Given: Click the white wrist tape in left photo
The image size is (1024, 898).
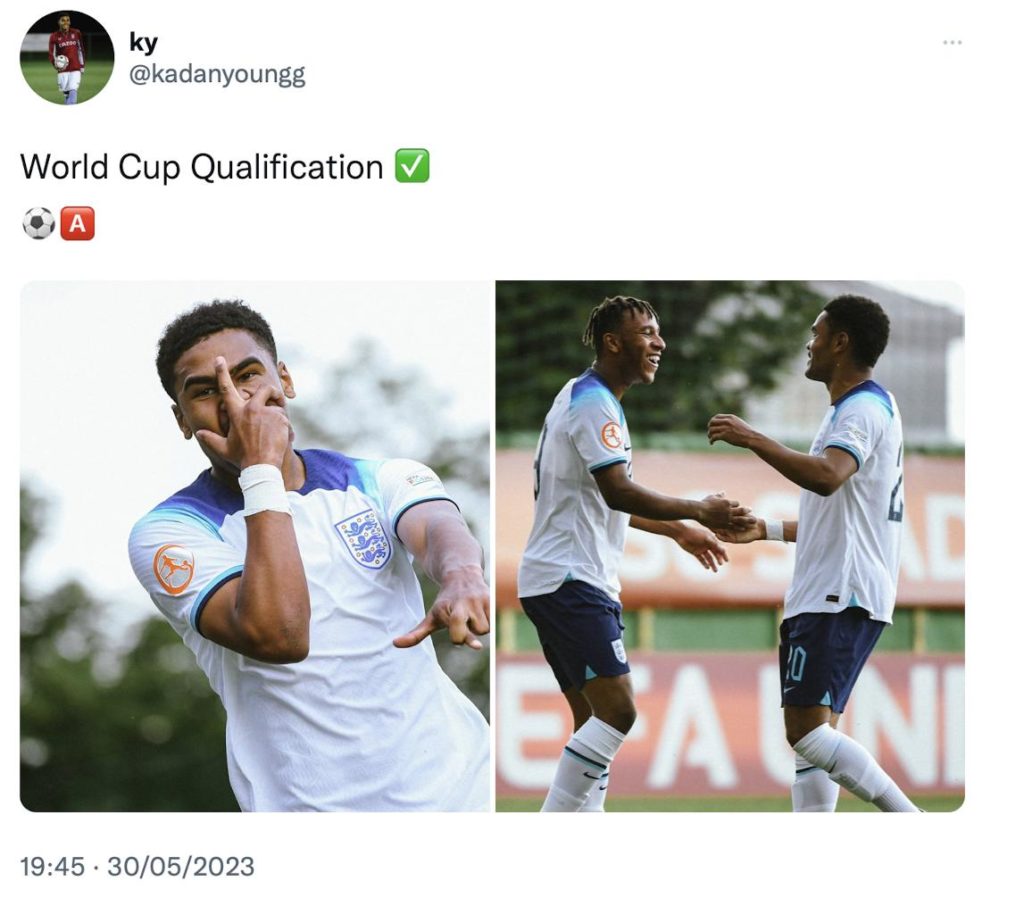Looking at the screenshot, I should pyautogui.click(x=264, y=489).
